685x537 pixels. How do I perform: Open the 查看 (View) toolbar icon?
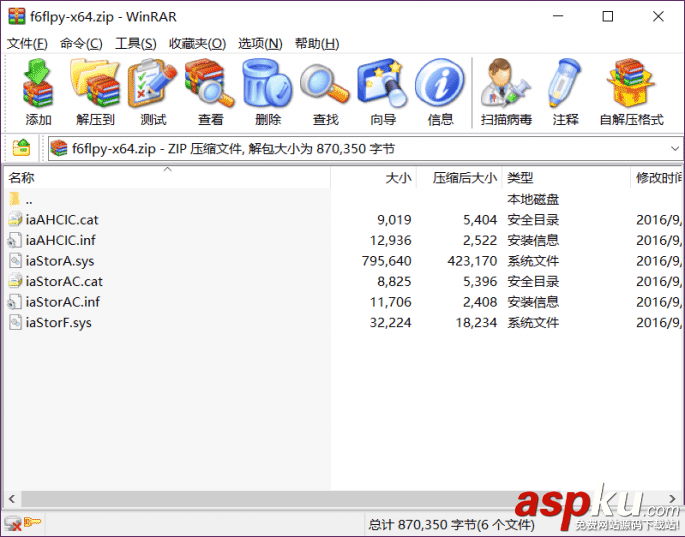[210, 83]
